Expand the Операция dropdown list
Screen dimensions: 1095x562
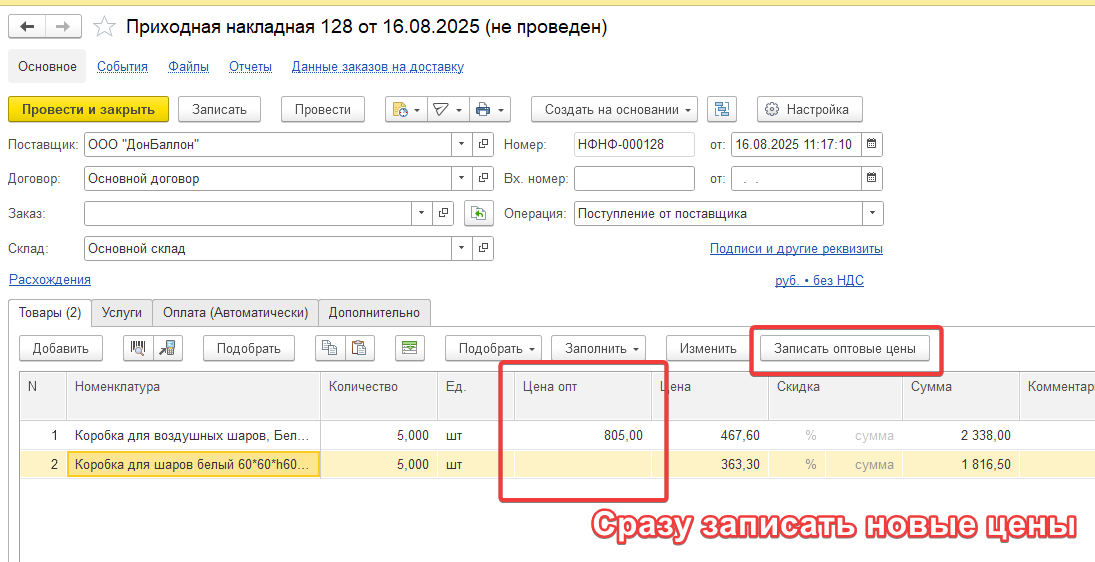pyautogui.click(x=872, y=214)
